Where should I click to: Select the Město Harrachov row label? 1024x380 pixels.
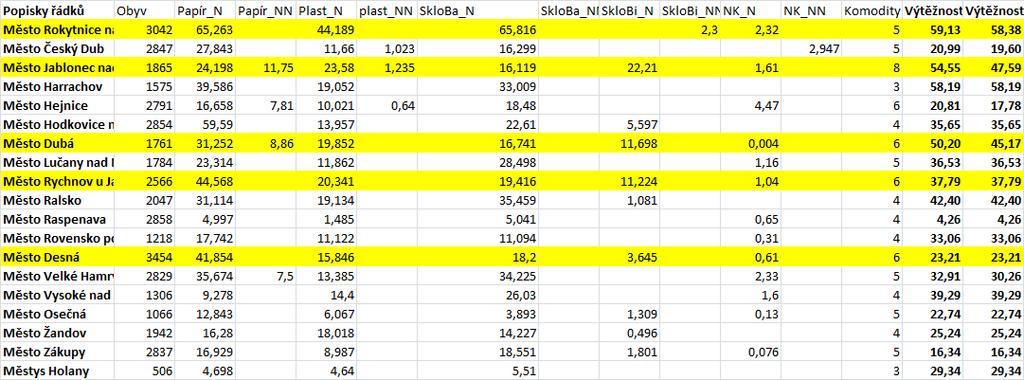57,86
